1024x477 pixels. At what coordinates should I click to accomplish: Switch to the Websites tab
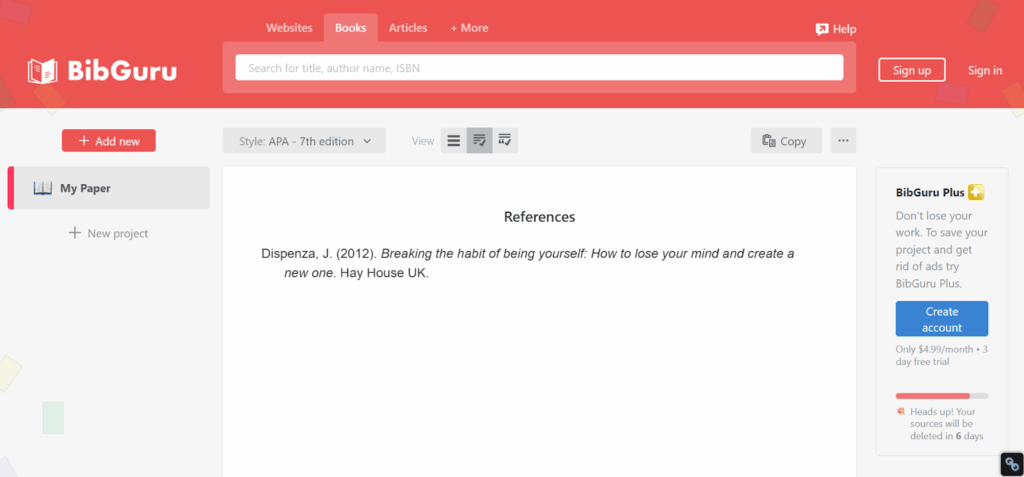pyautogui.click(x=289, y=28)
